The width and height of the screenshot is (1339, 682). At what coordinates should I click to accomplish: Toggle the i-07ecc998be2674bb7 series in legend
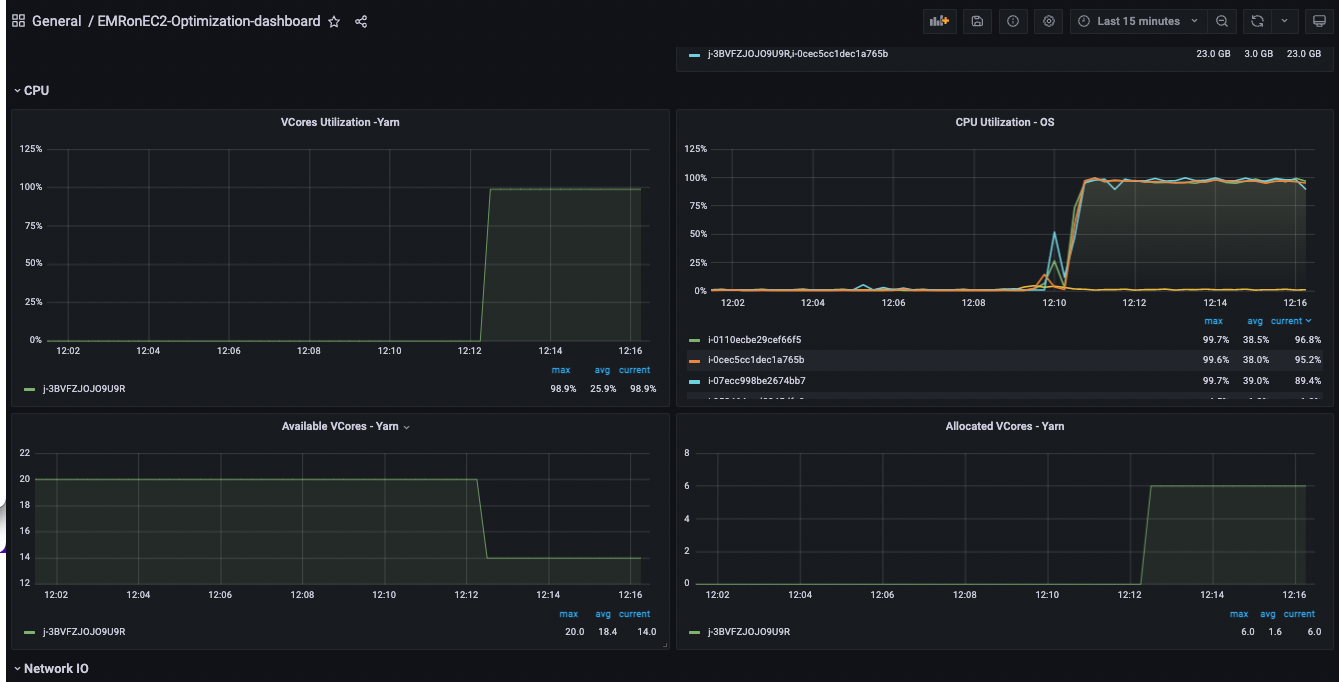757,381
